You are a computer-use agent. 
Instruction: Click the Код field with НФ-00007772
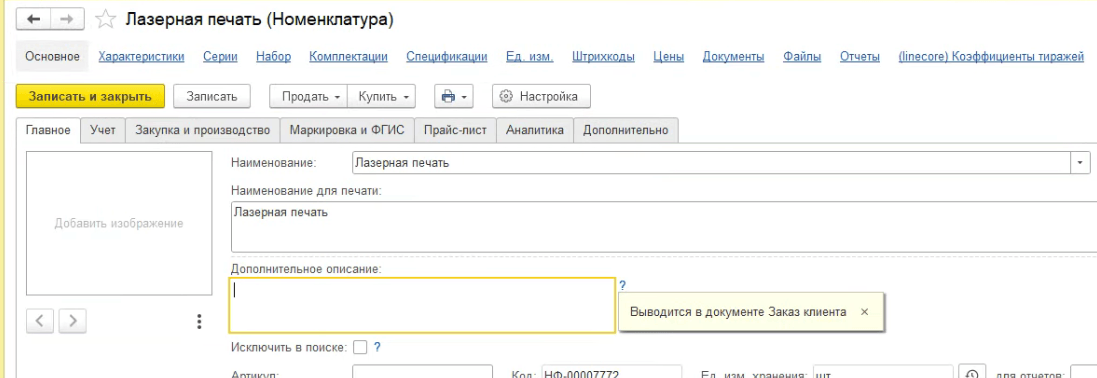[611, 372]
